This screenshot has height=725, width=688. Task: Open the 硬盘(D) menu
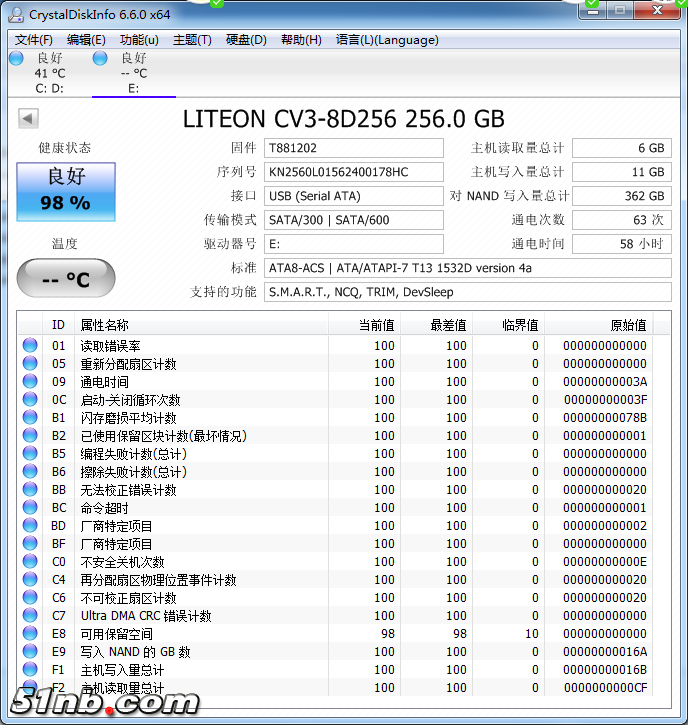click(x=246, y=40)
